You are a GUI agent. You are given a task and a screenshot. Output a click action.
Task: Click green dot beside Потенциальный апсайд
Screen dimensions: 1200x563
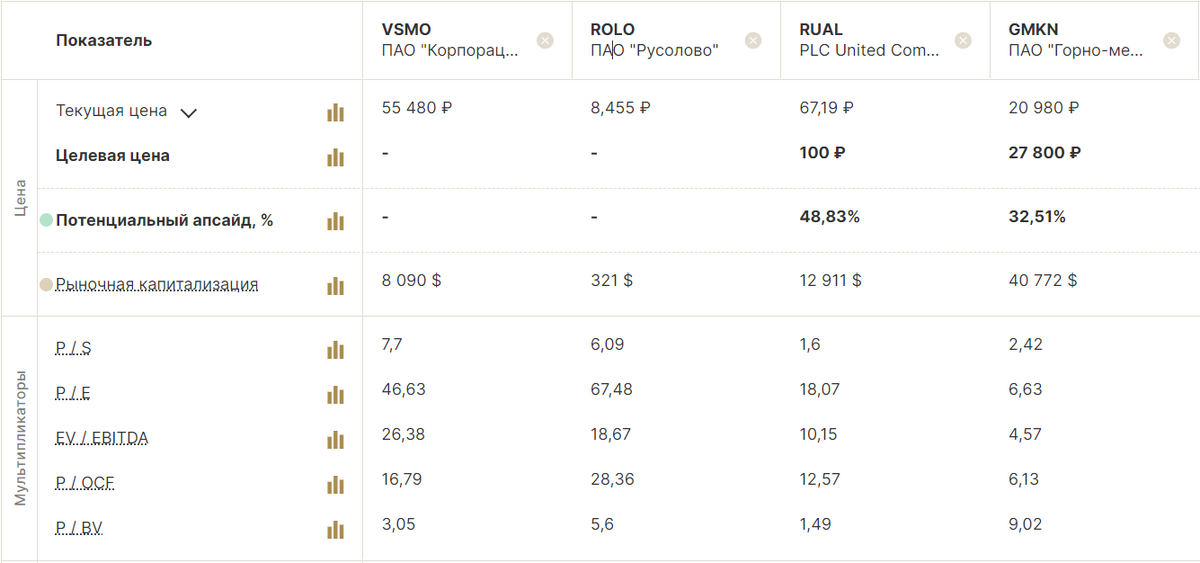pyautogui.click(x=46, y=220)
